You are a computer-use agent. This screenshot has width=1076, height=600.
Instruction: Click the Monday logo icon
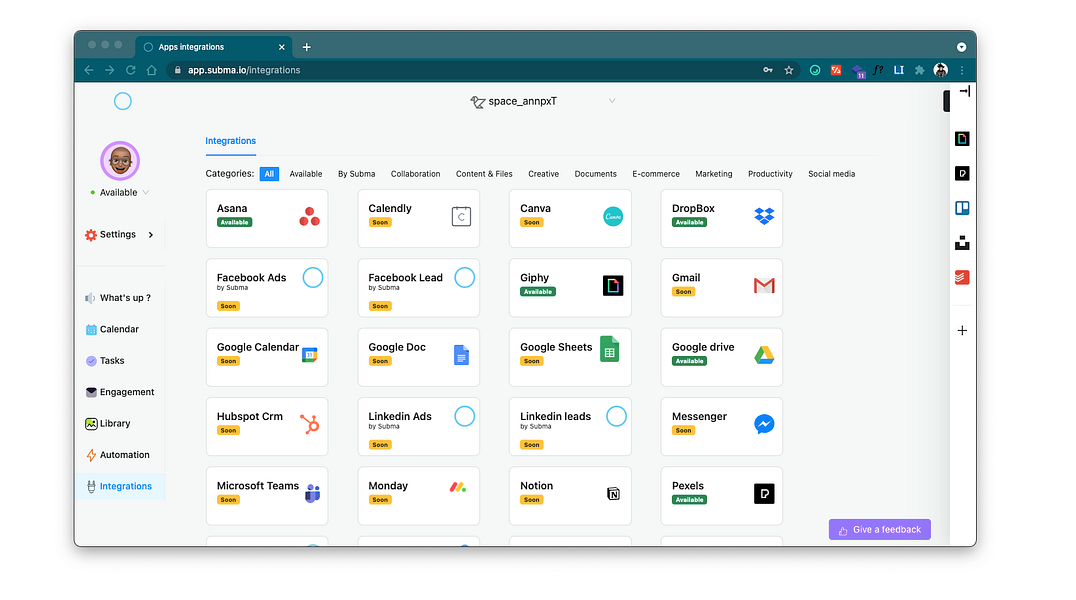coord(458,487)
